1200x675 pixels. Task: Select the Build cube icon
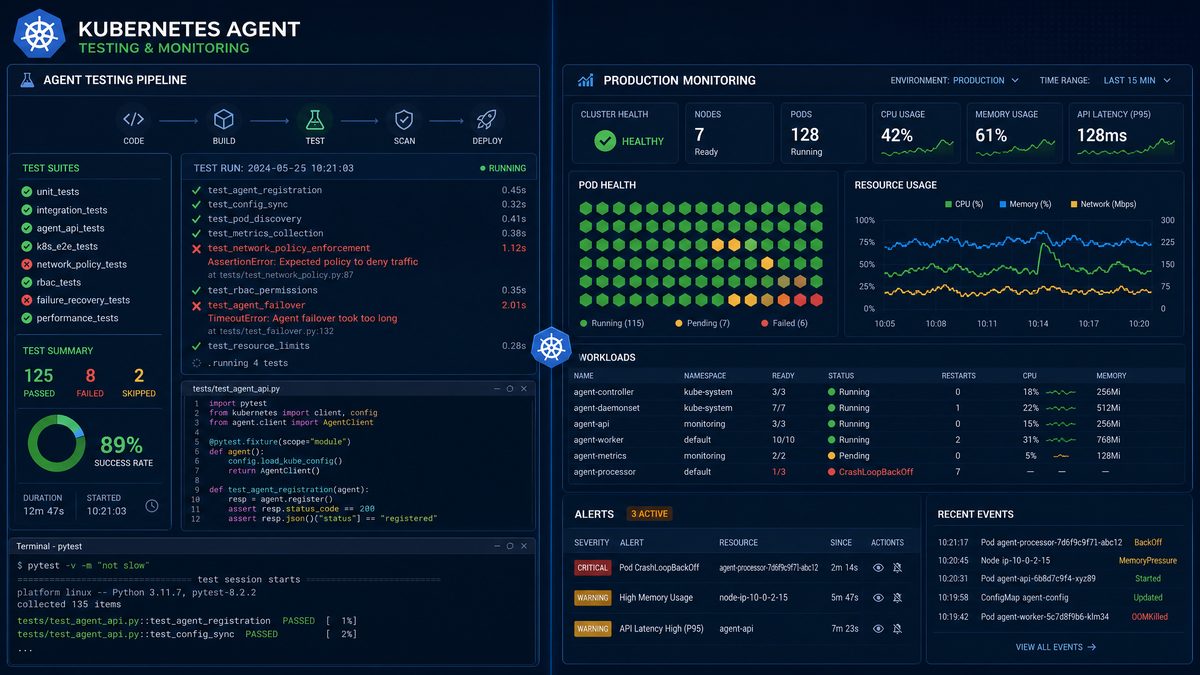click(x=224, y=120)
